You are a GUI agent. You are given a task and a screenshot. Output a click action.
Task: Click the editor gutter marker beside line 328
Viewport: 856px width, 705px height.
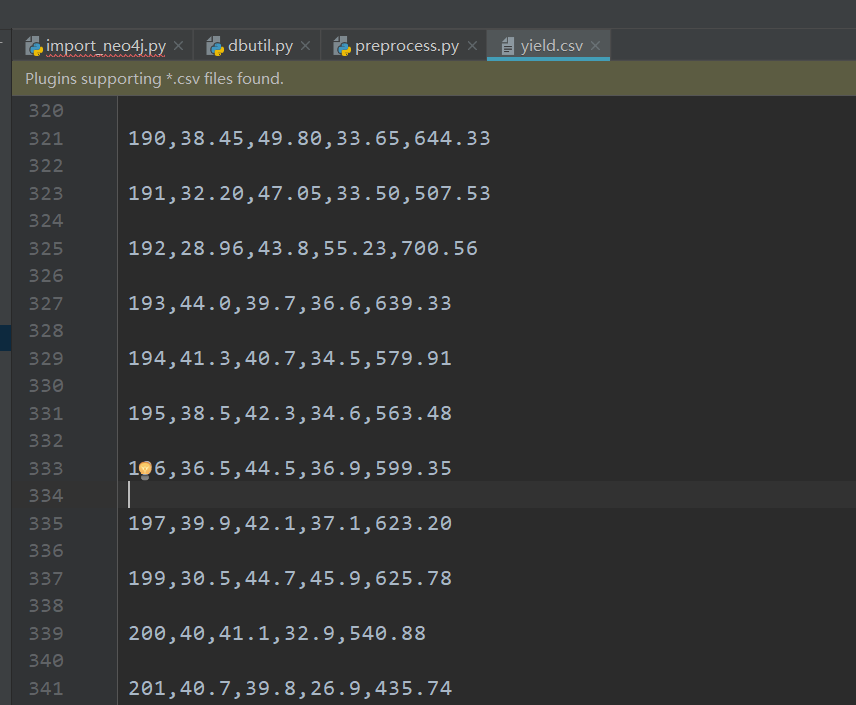[x=6, y=337]
